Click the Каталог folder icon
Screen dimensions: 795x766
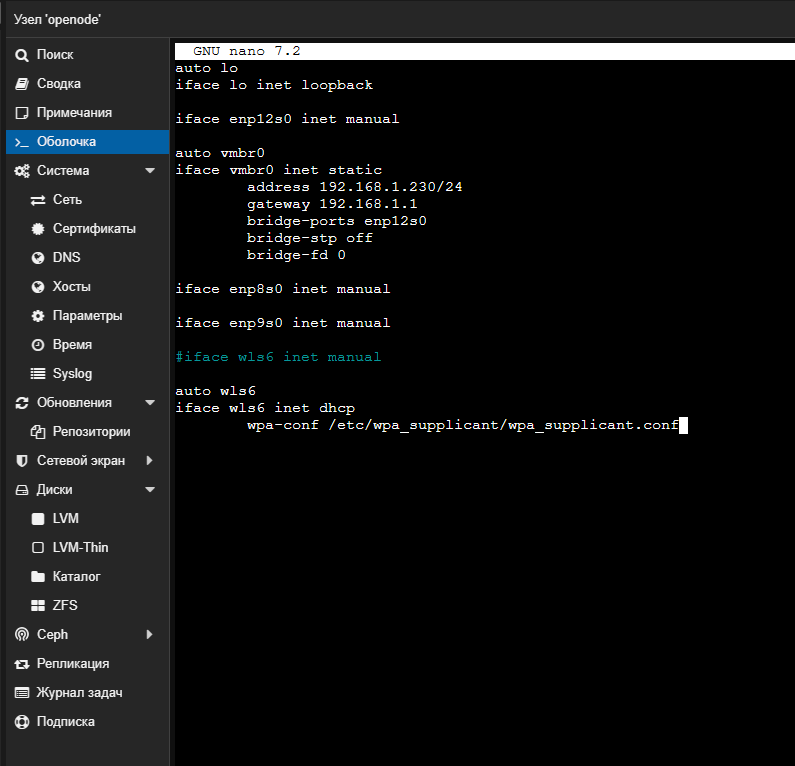tap(38, 576)
